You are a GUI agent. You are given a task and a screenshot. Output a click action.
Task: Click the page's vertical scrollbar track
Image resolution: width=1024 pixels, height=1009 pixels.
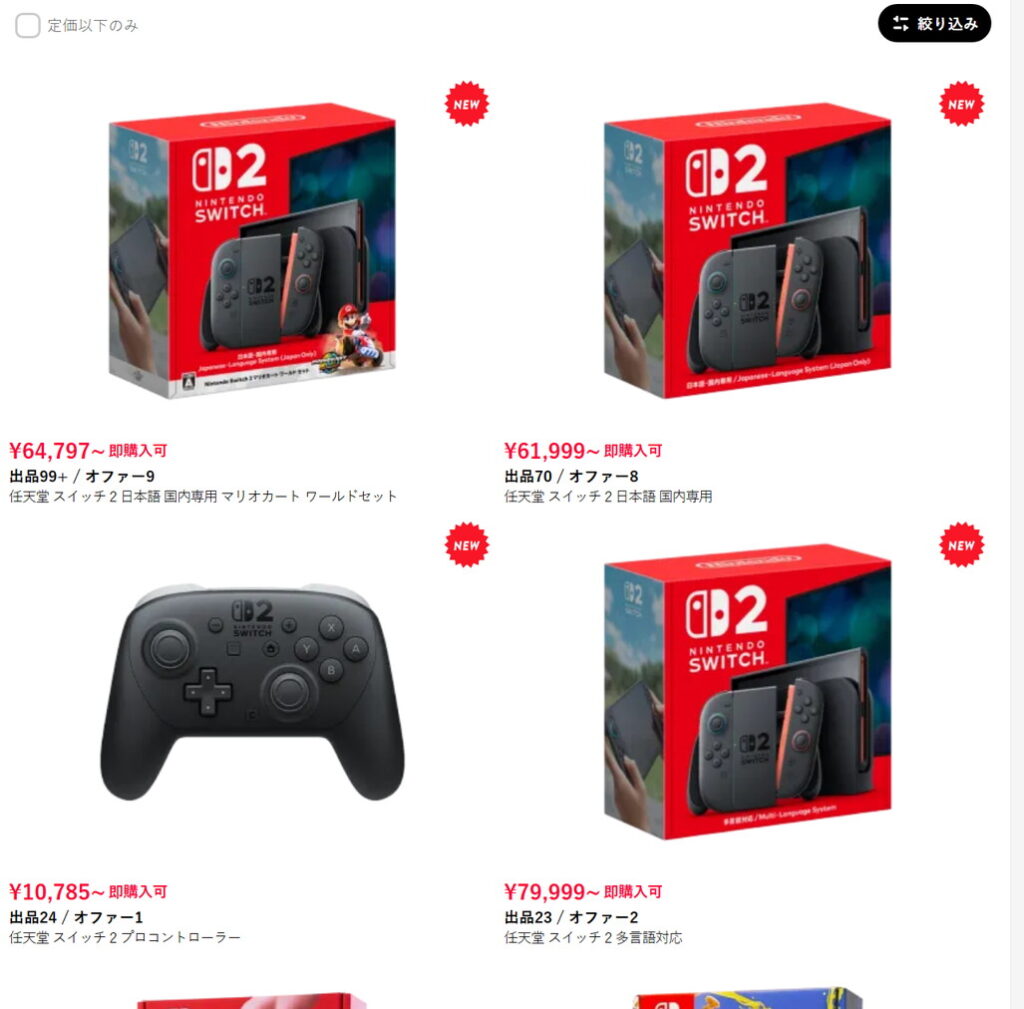[x=1017, y=504]
